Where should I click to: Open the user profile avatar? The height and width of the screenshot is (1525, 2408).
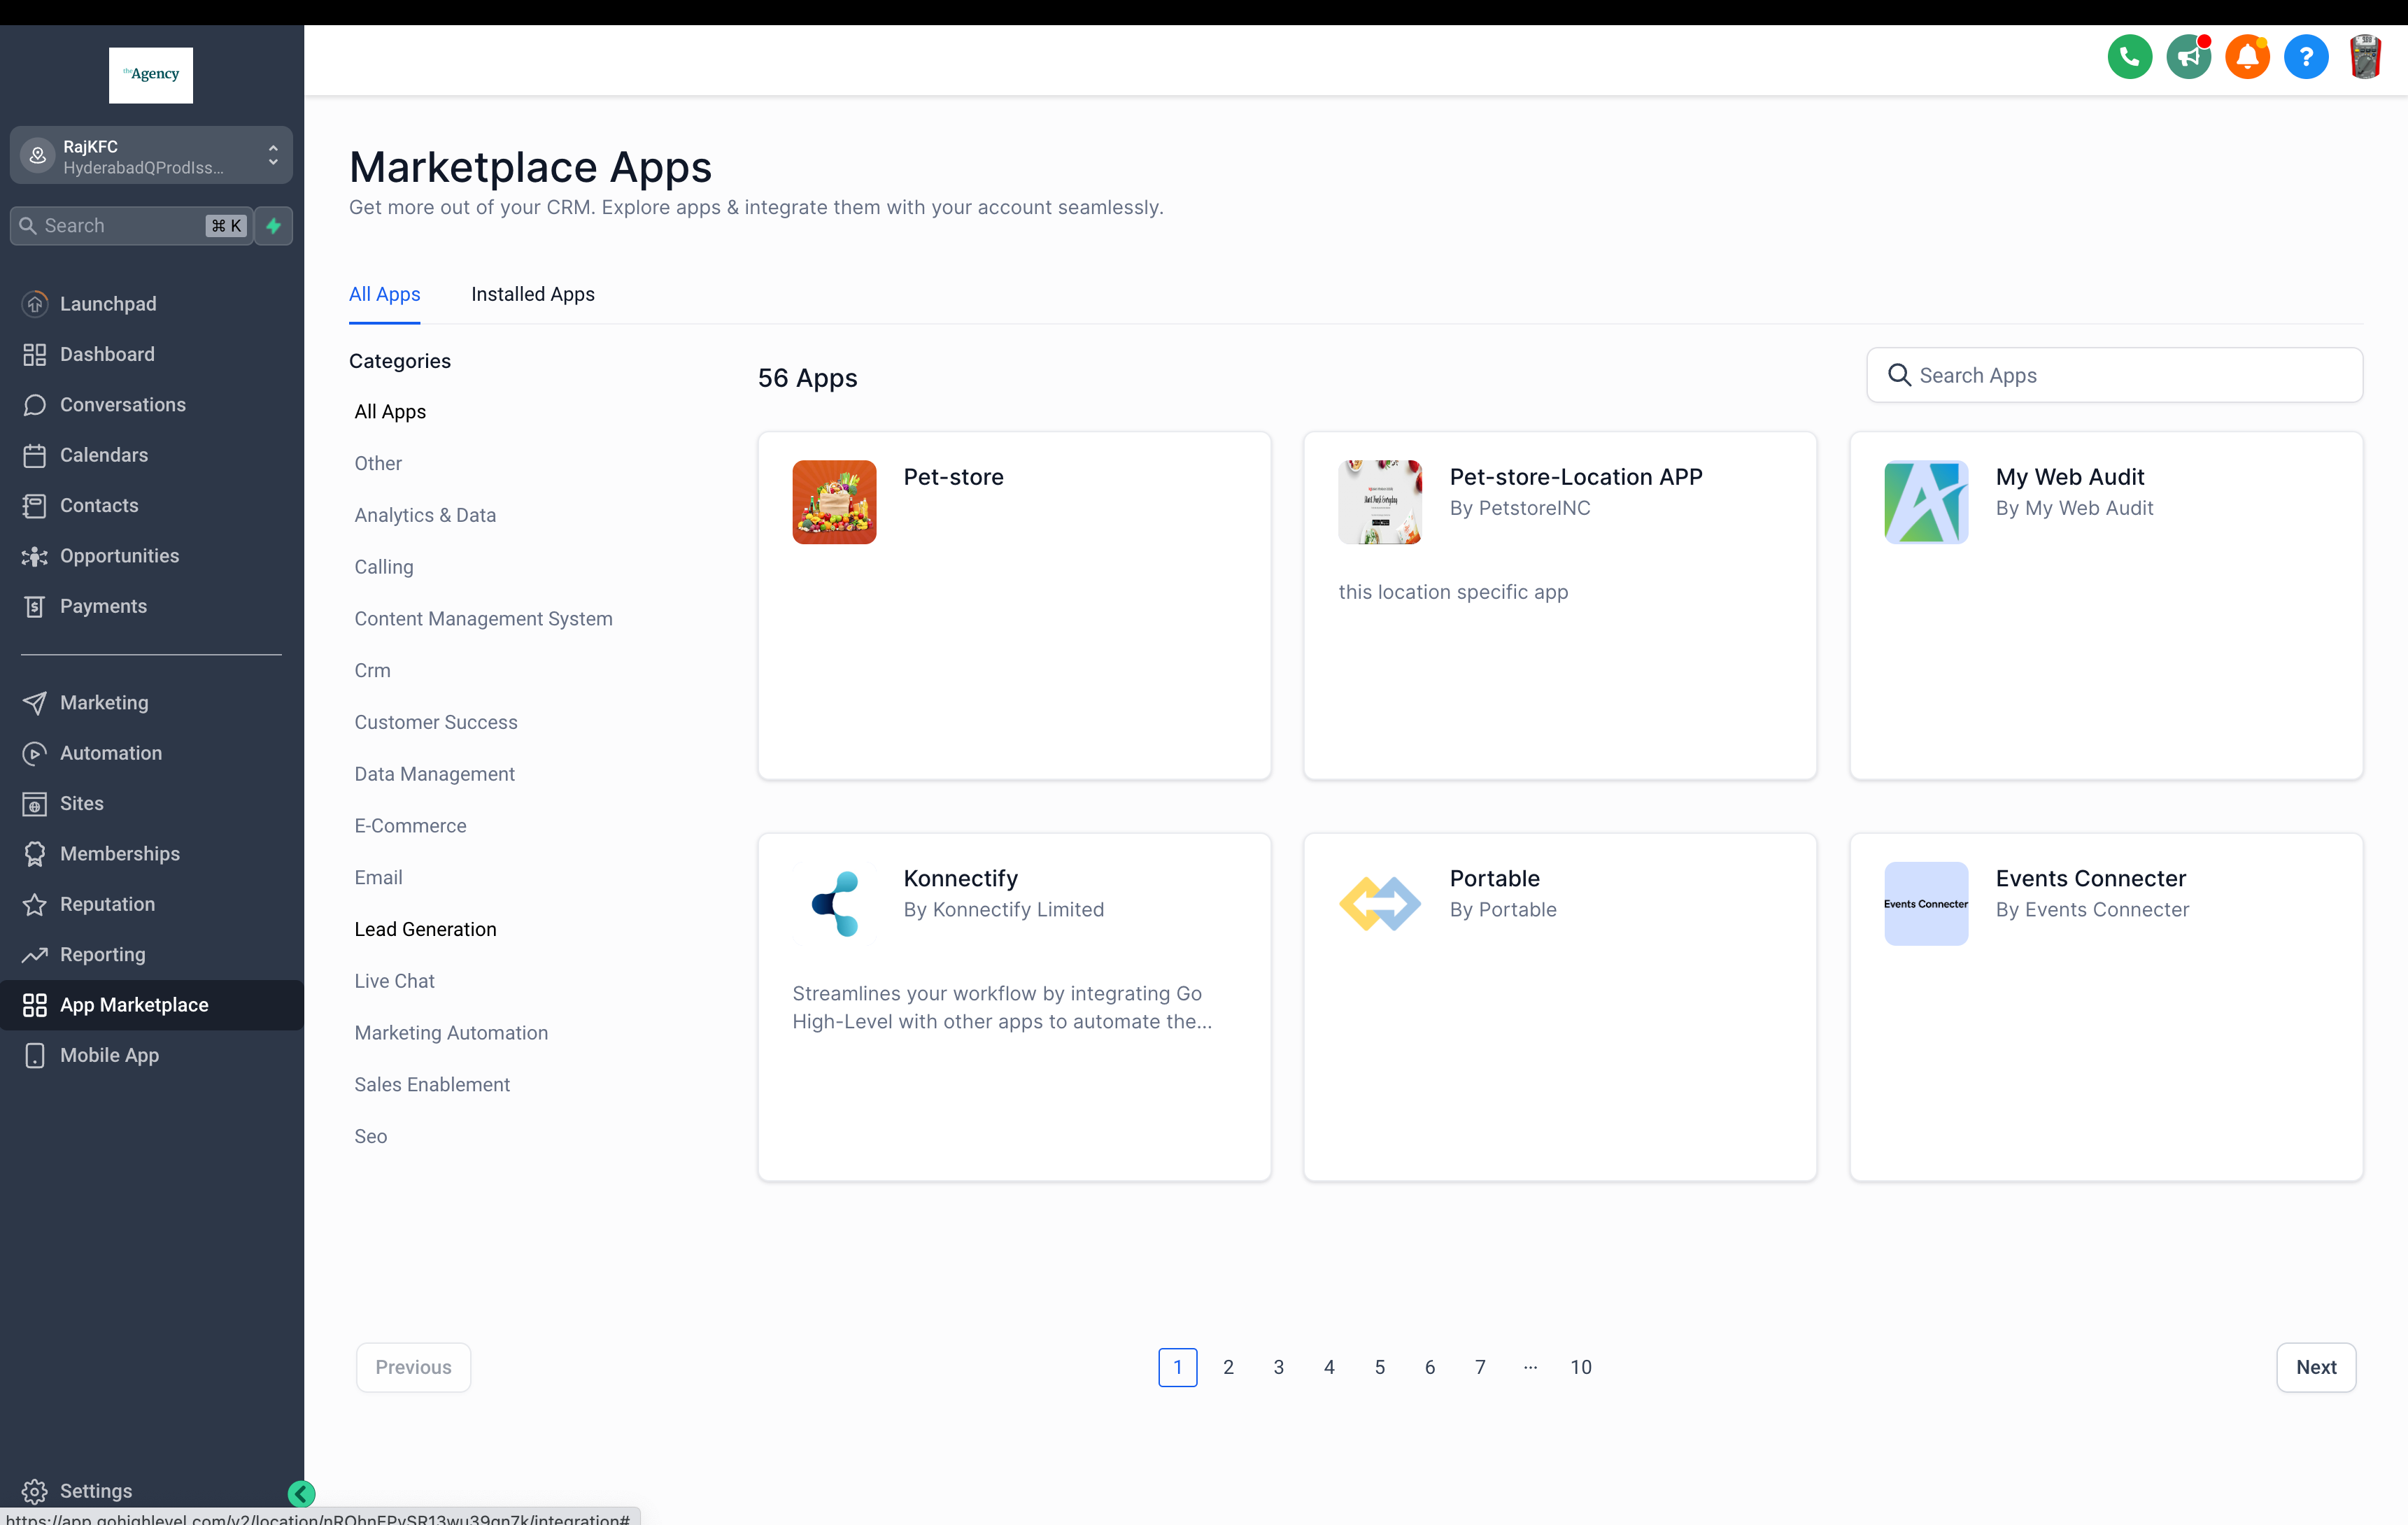click(x=2365, y=57)
